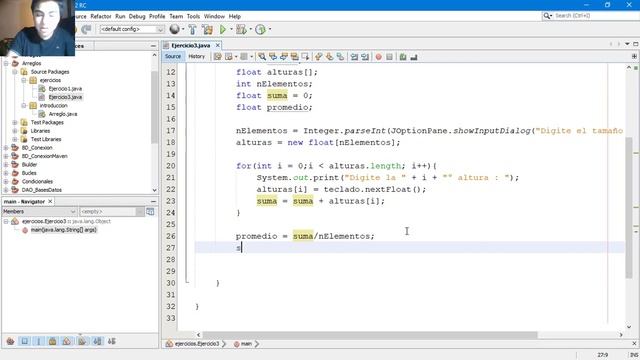640x360 pixels.
Task: Click the Last Edit icon in editor toolbar
Action: point(218,57)
